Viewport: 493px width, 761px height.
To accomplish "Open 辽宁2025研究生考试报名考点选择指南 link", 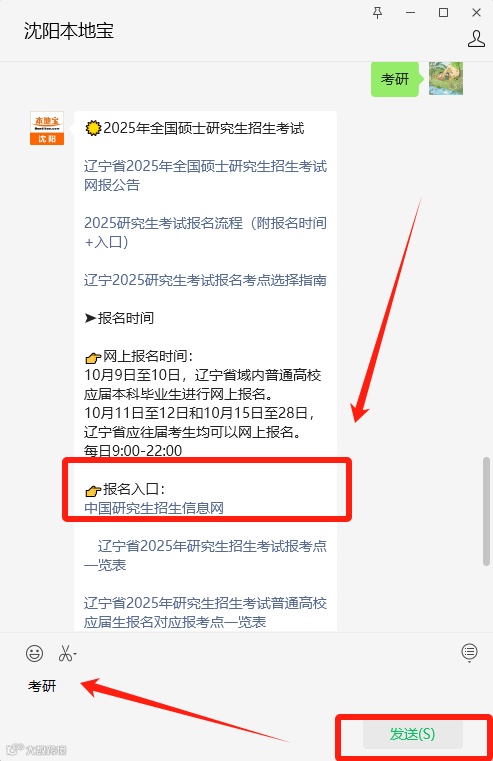I will [205, 280].
